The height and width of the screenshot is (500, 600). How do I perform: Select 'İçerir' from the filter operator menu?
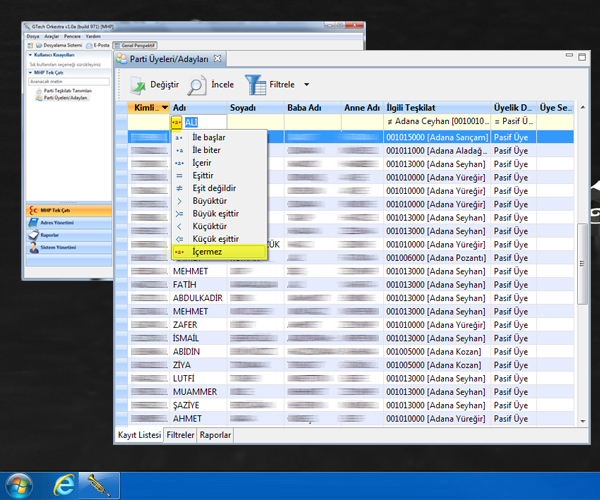[x=219, y=163]
